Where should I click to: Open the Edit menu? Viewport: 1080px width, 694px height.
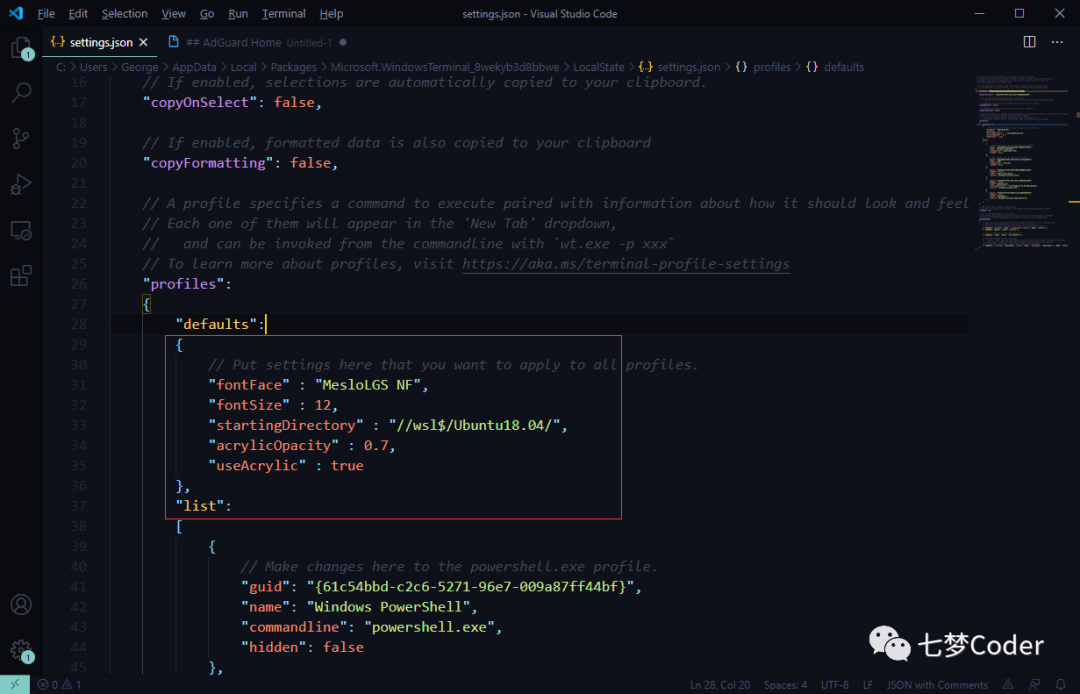click(x=78, y=14)
